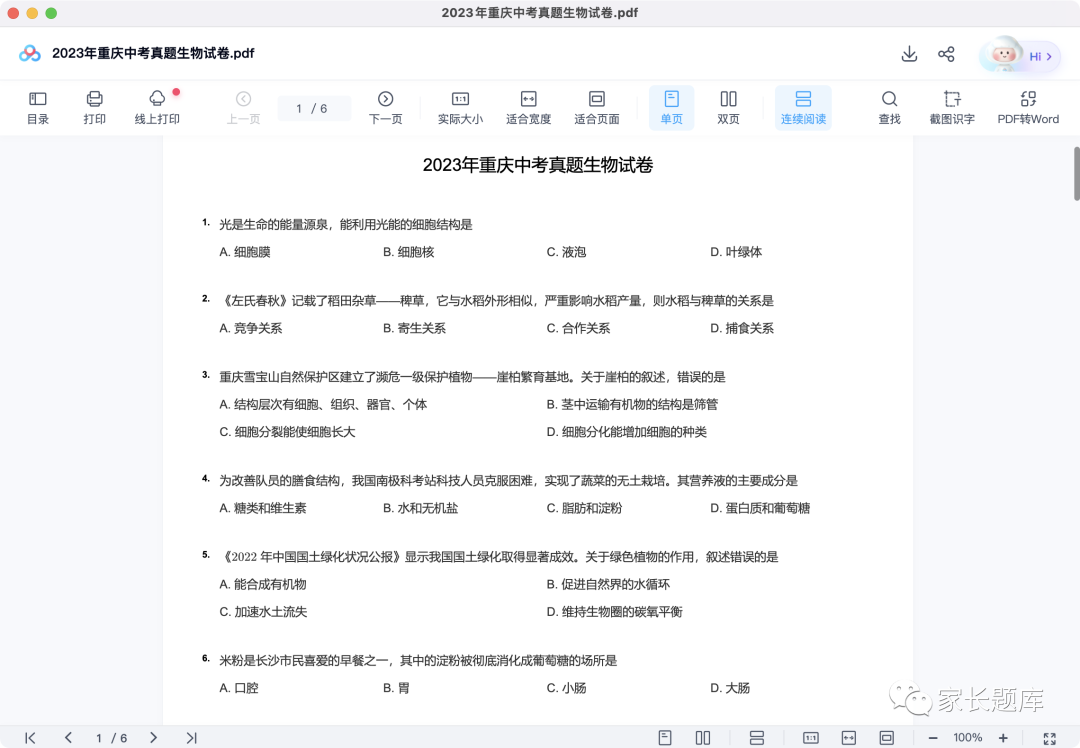Open the Hi assistant button
Viewport: 1080px width, 748px height.
(1020, 55)
